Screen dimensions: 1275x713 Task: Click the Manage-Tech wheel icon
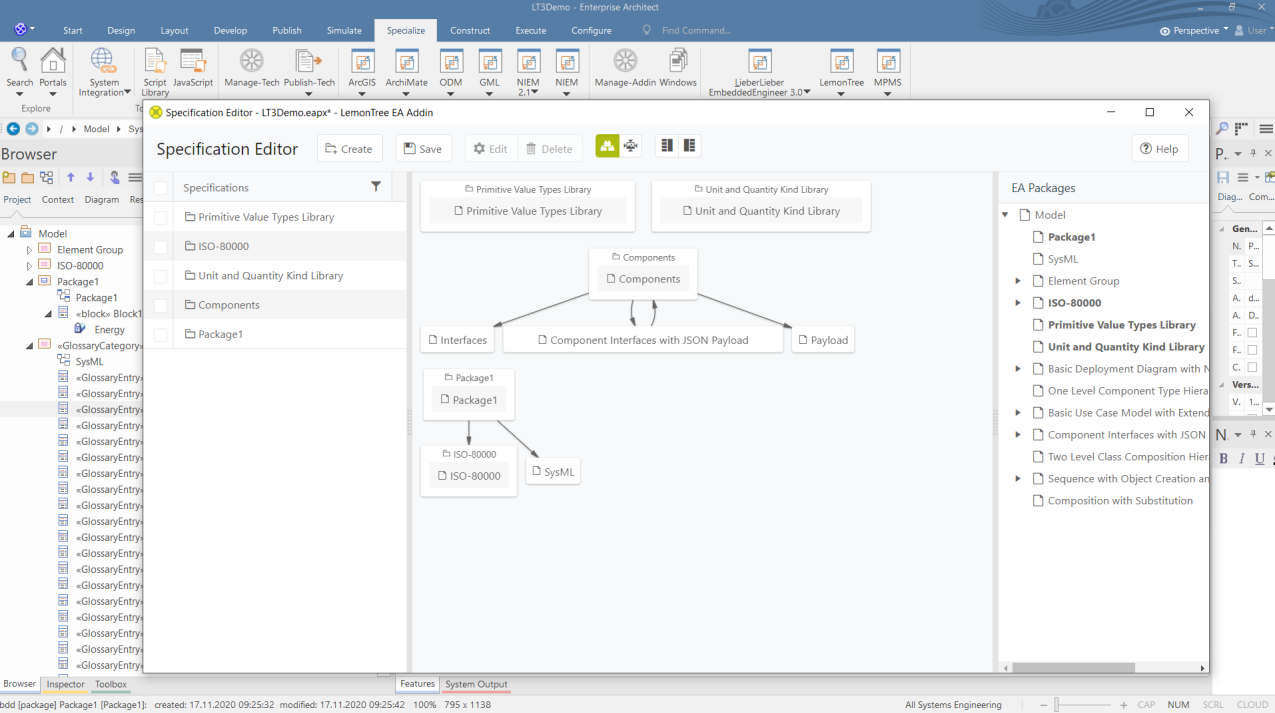(x=251, y=62)
